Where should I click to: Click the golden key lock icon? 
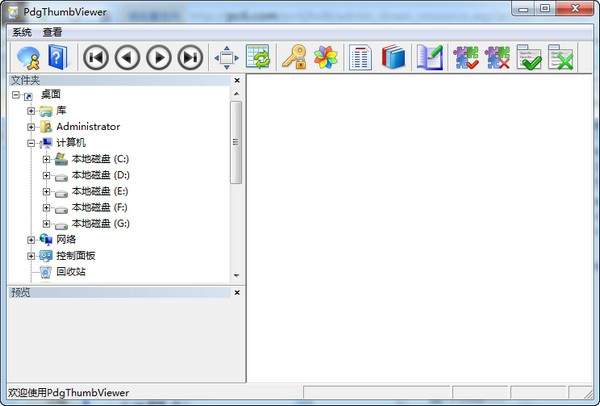294,57
